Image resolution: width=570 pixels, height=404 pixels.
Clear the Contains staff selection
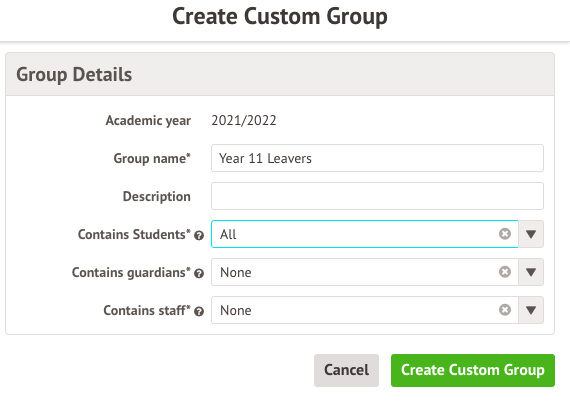505,310
